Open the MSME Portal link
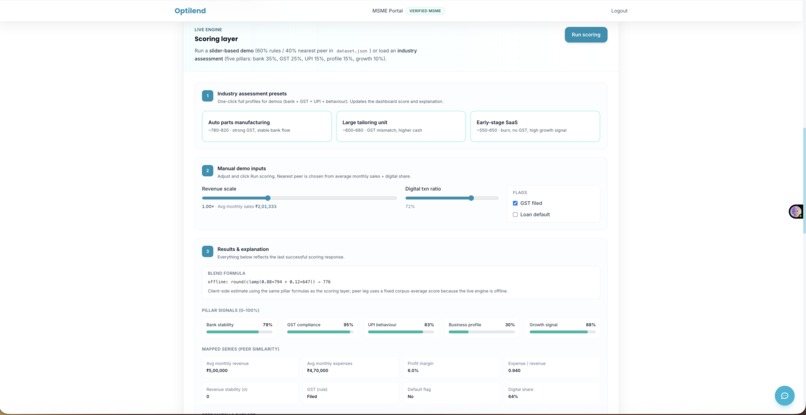 click(388, 11)
